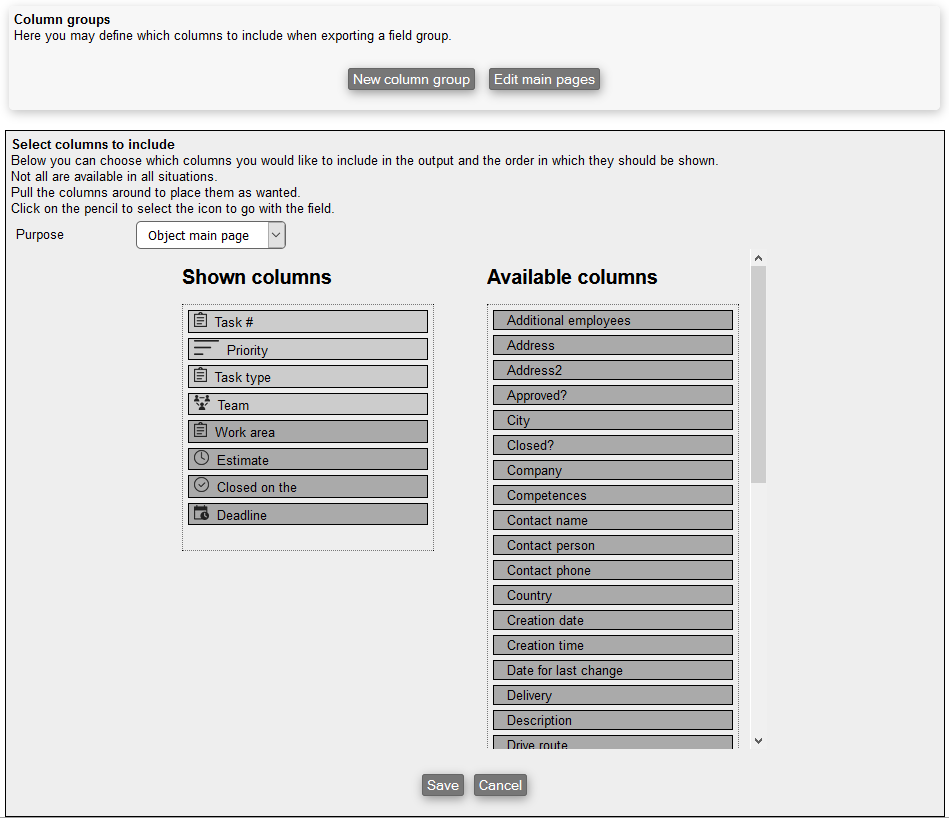Click the clipboard icon beside Task type
Image resolution: width=949 pixels, height=818 pixels.
[201, 376]
